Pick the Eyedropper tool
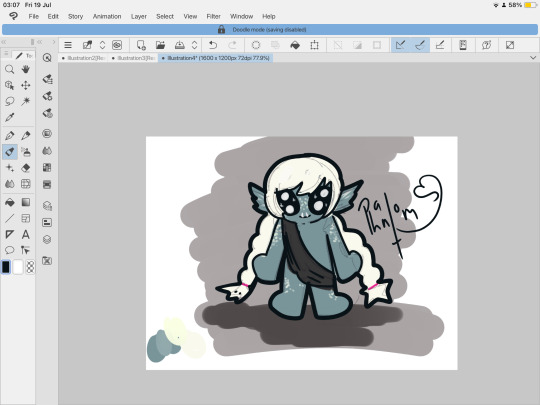Screen dimensions: 540x405 pyautogui.click(x=10, y=117)
